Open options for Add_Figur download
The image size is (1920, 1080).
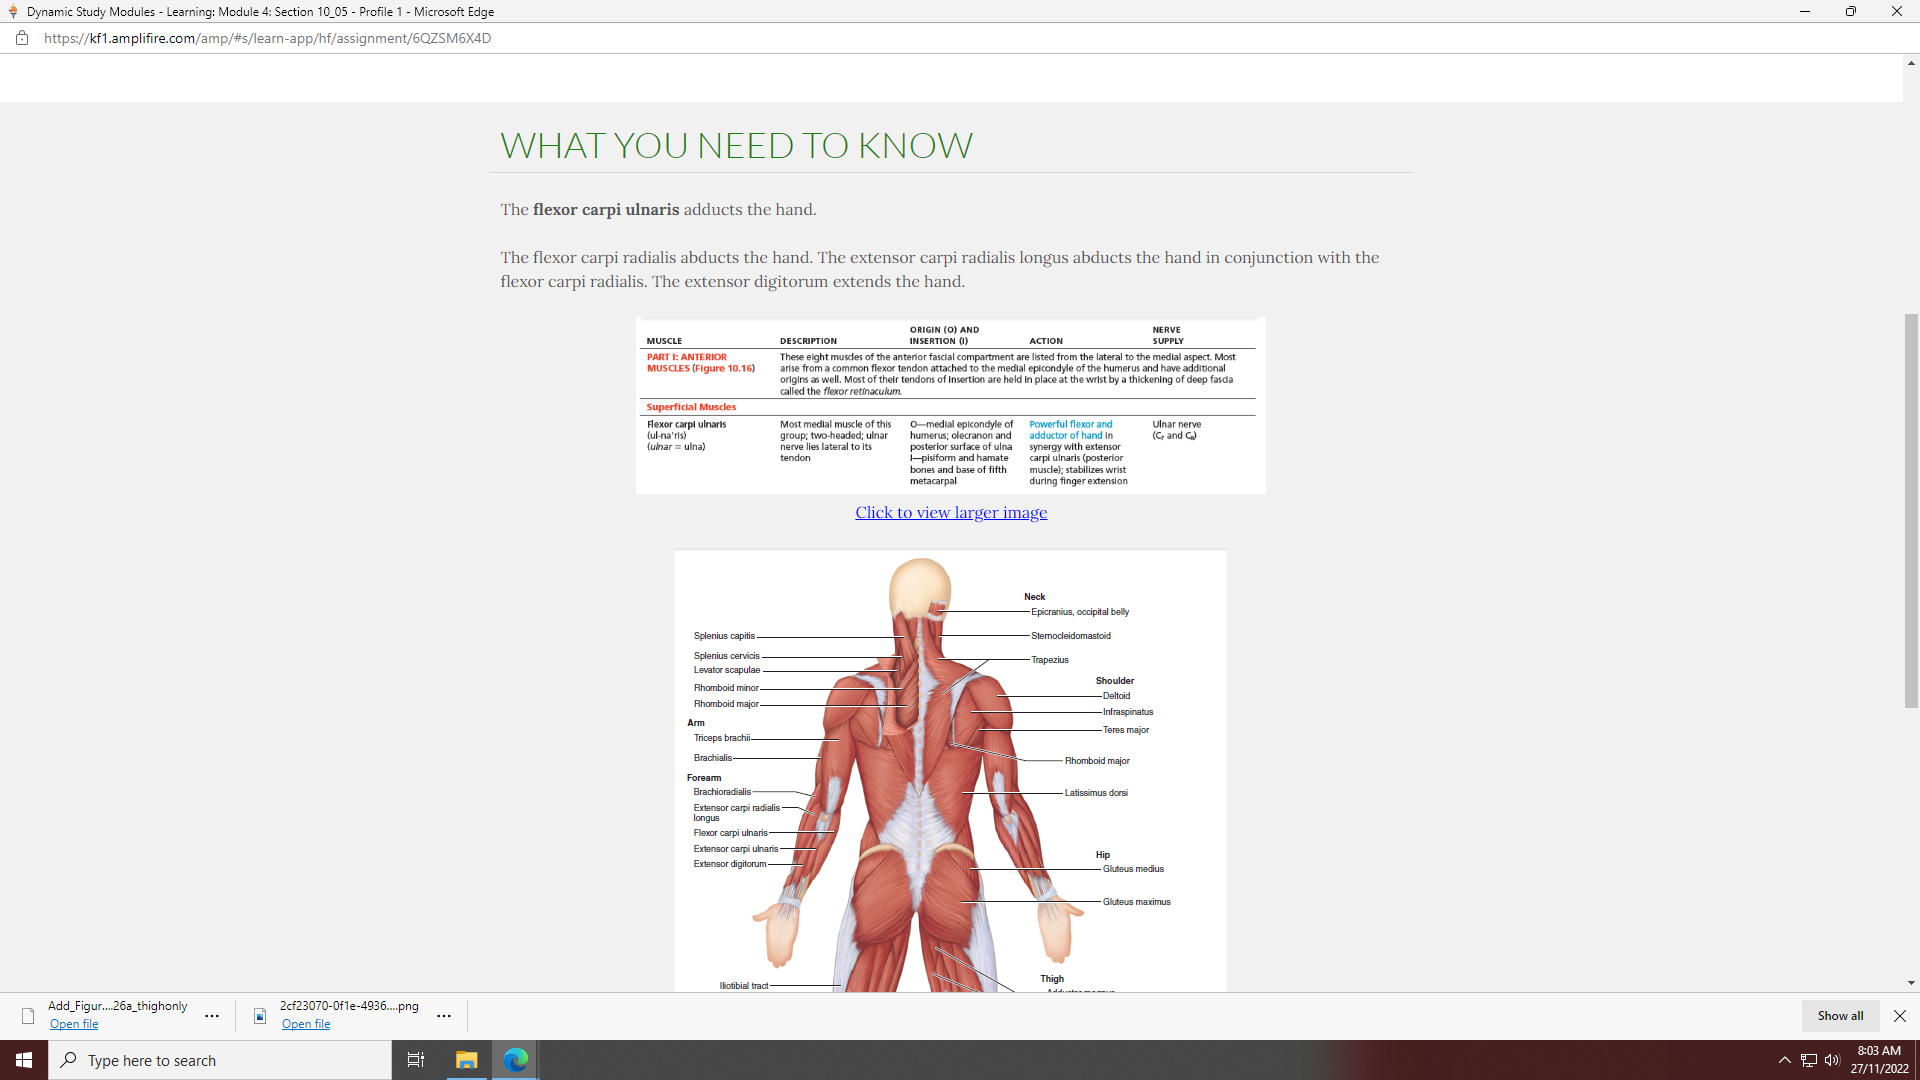212,1016
